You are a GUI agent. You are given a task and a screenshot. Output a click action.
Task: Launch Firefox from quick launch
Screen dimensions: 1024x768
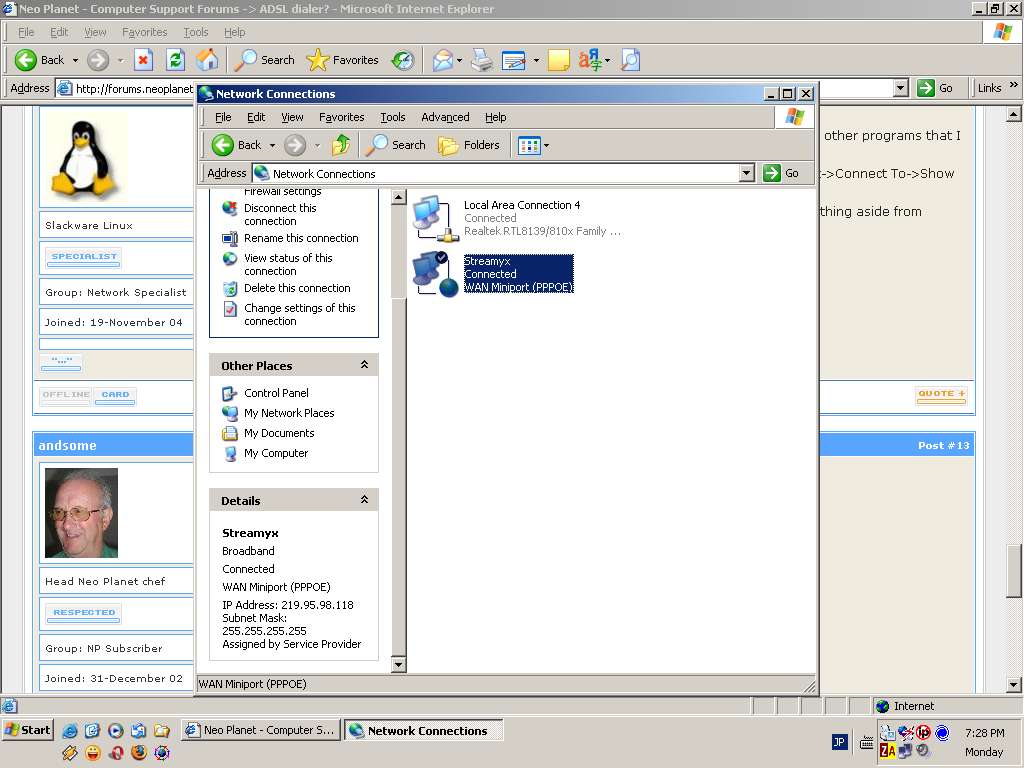pos(138,752)
